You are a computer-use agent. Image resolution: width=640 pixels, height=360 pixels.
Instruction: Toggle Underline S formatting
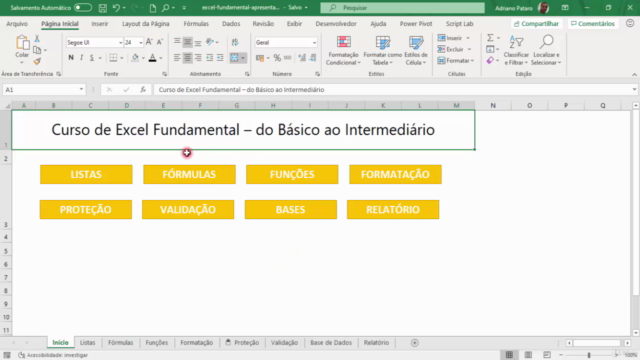click(92, 58)
